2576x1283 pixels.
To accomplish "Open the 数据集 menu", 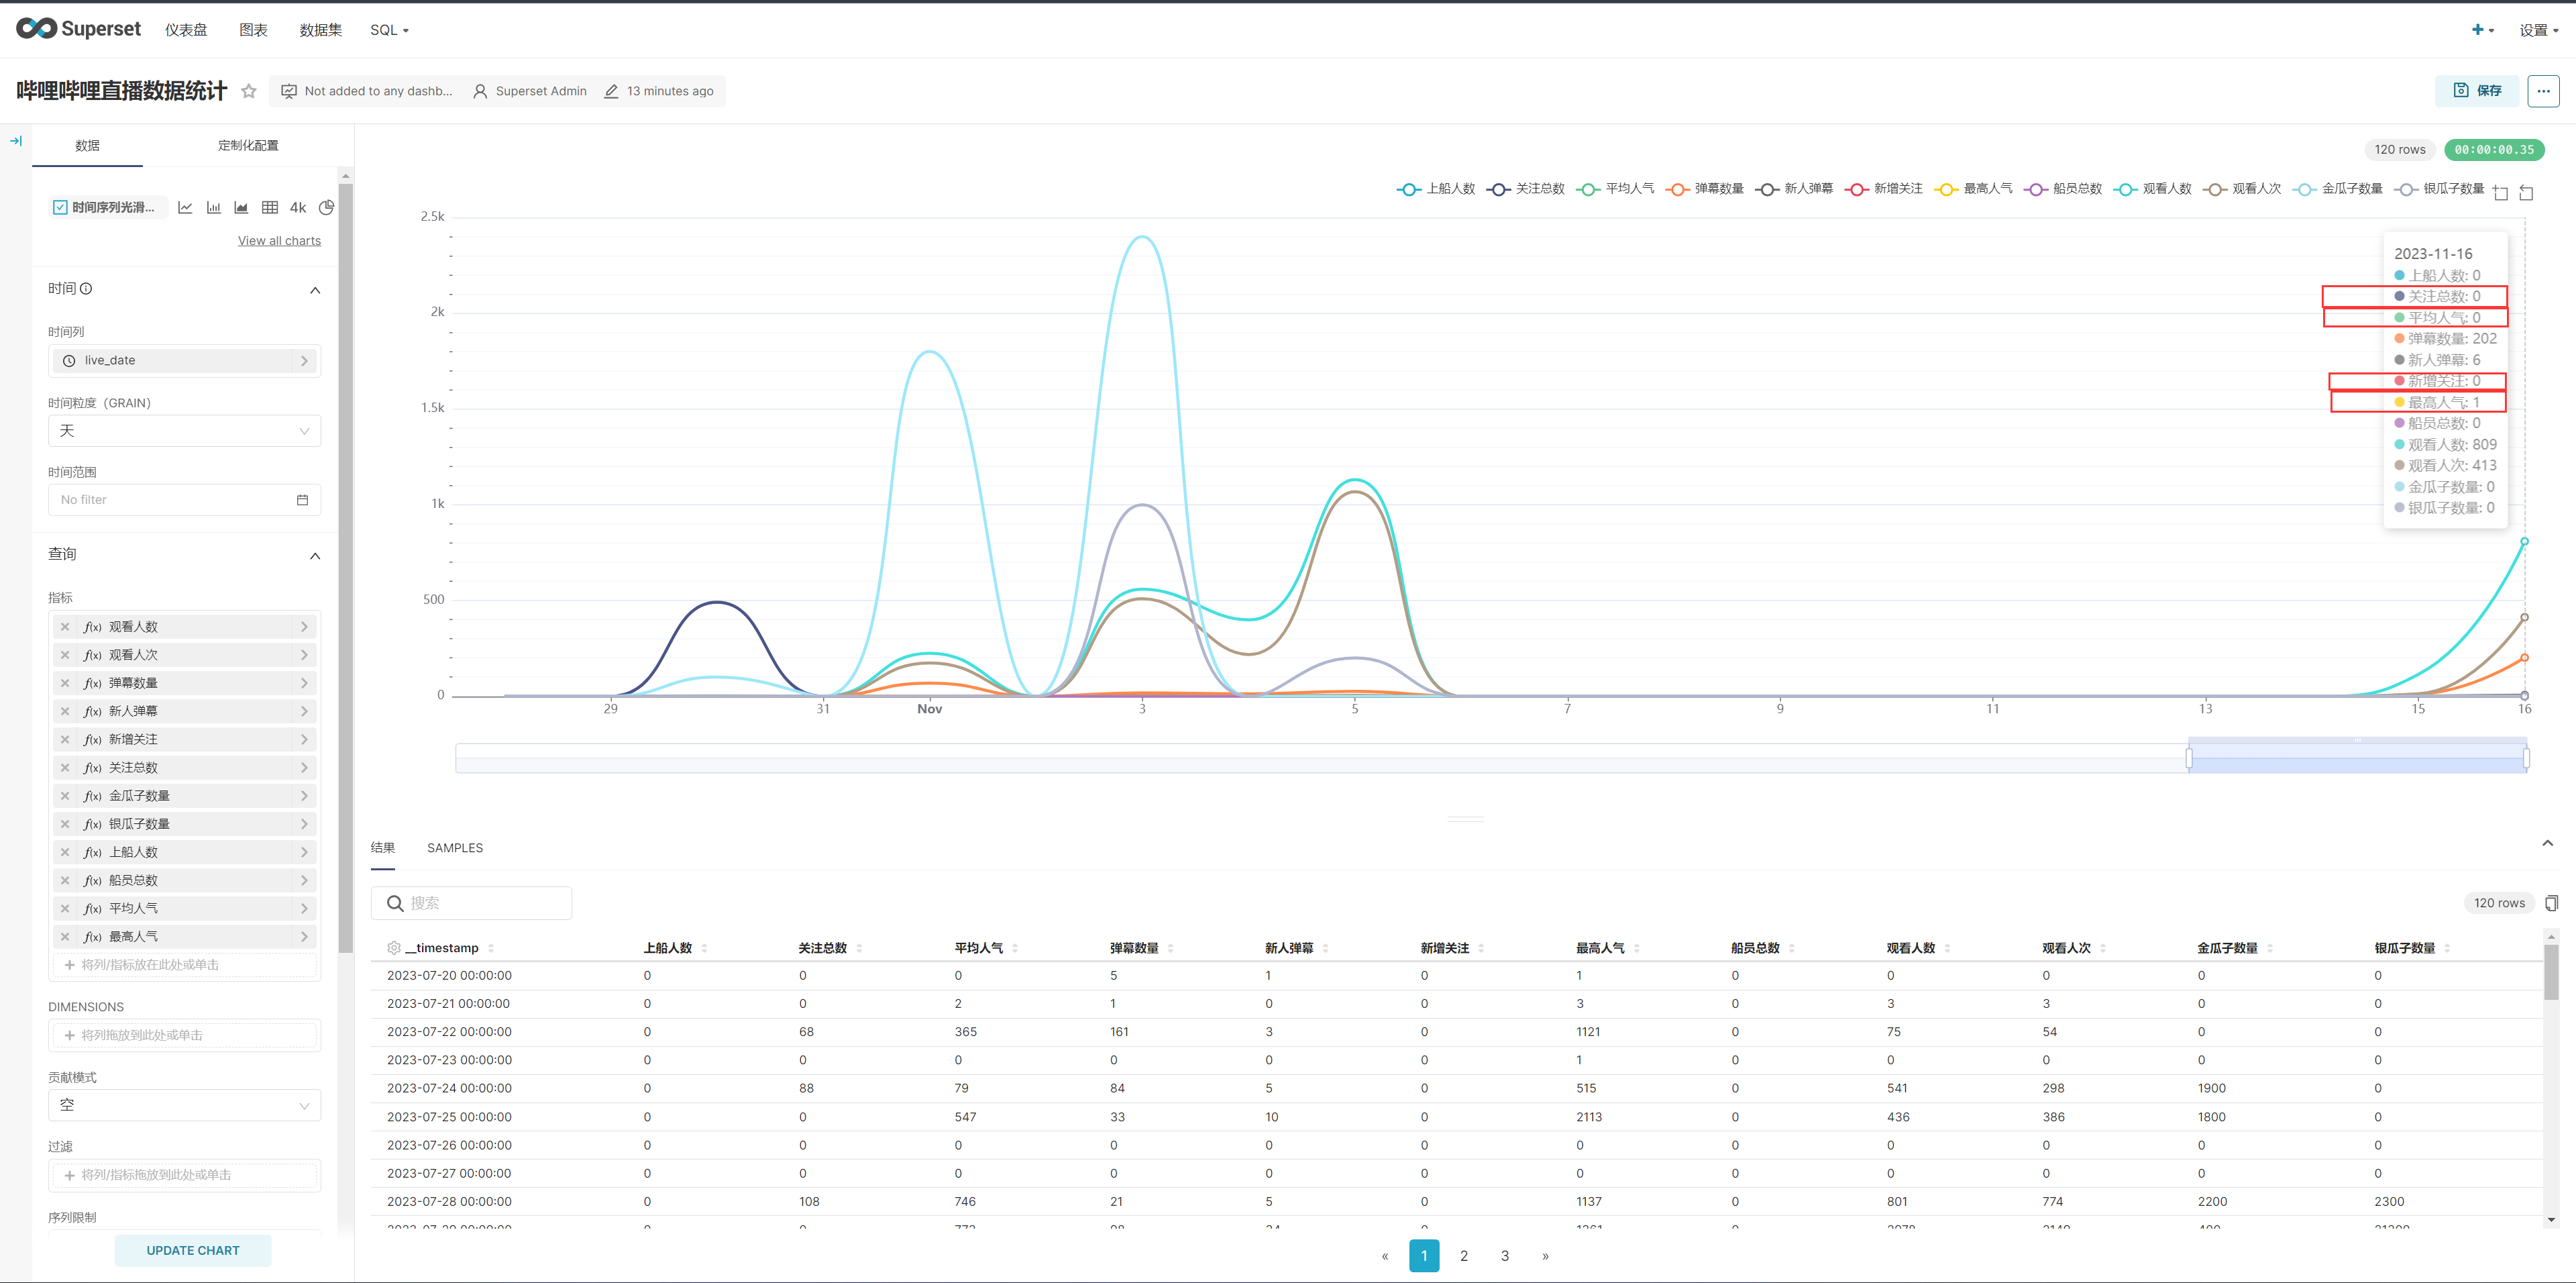I will pos(320,30).
